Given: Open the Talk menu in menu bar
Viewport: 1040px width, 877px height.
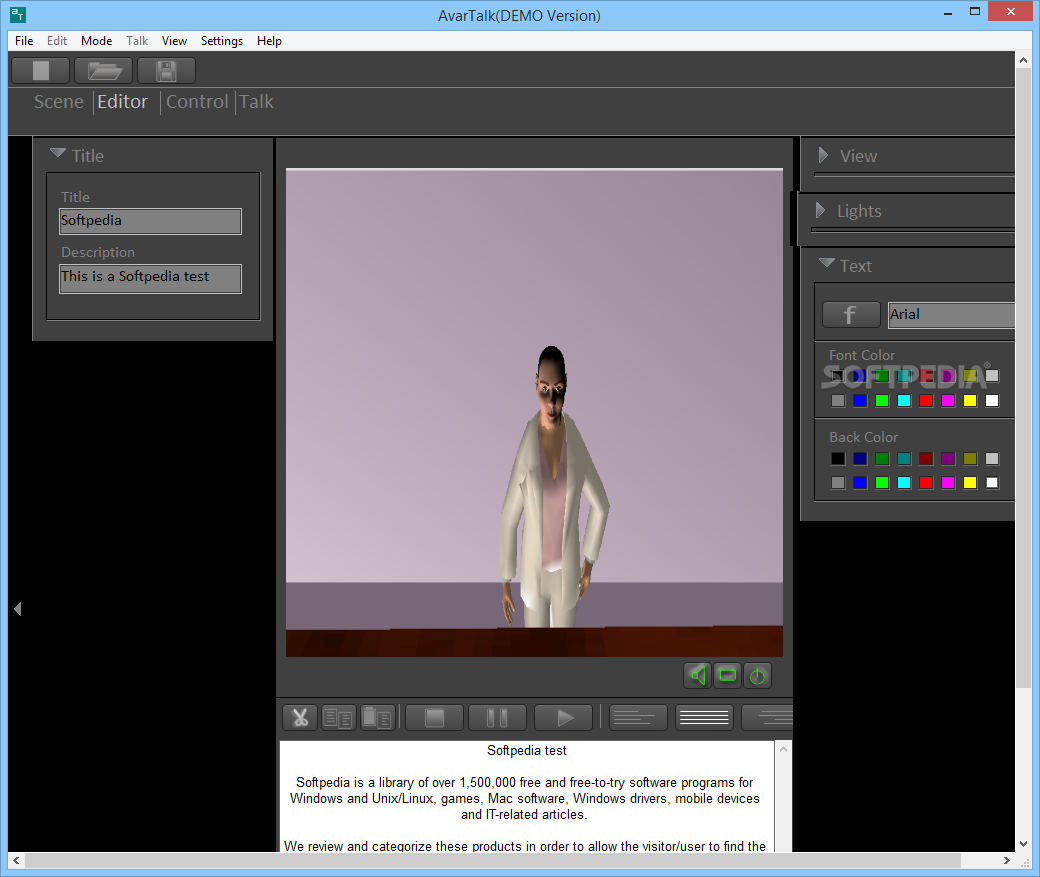Looking at the screenshot, I should click(137, 40).
